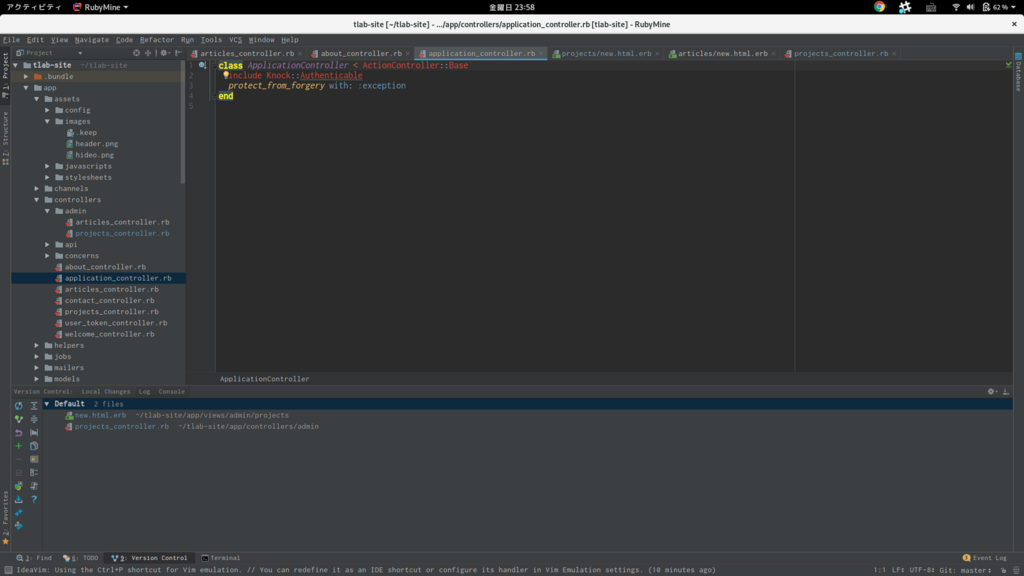Click Collapse All icon in changes panel
The width and height of the screenshot is (1024, 576).
pyautogui.click(x=34, y=419)
